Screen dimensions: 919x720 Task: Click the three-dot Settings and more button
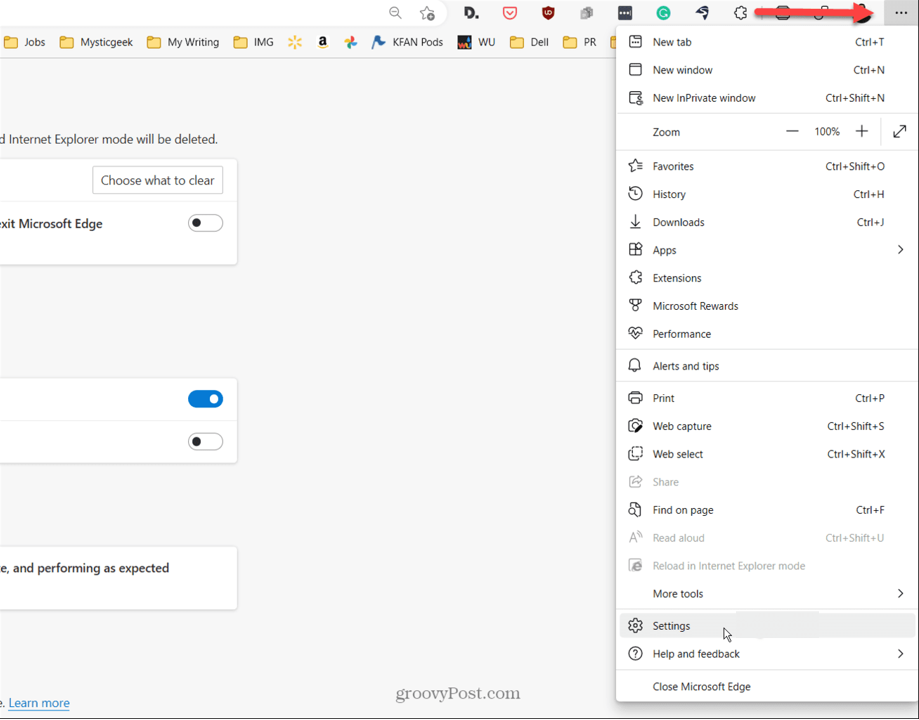coord(901,13)
